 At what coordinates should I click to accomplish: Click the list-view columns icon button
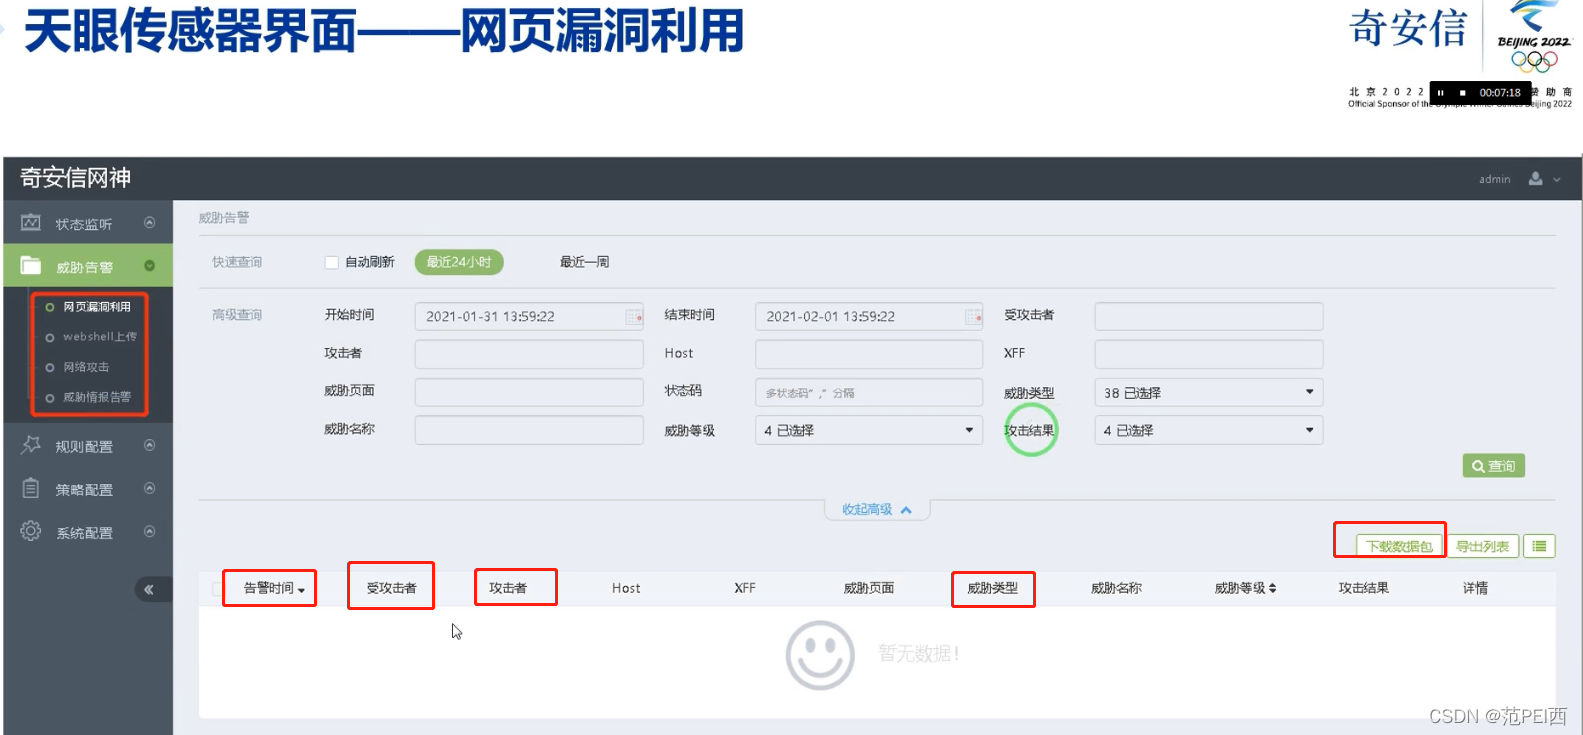1539,546
